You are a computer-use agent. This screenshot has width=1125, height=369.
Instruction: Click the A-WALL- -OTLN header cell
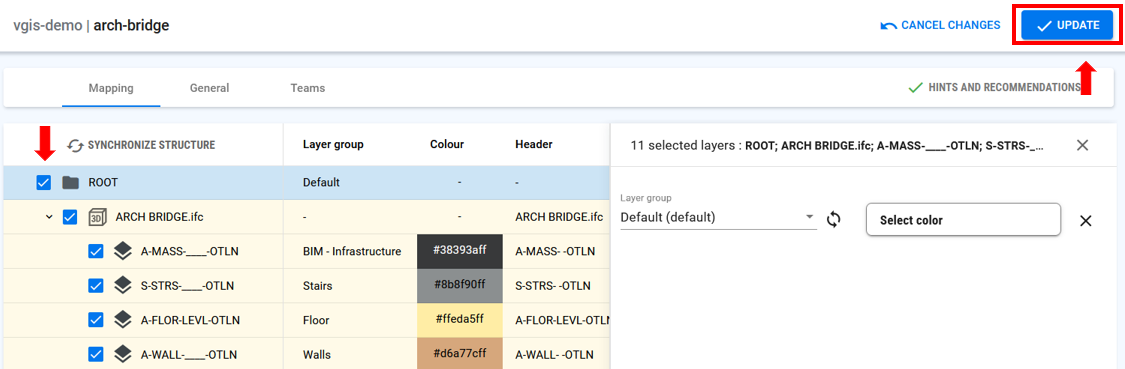pos(554,355)
